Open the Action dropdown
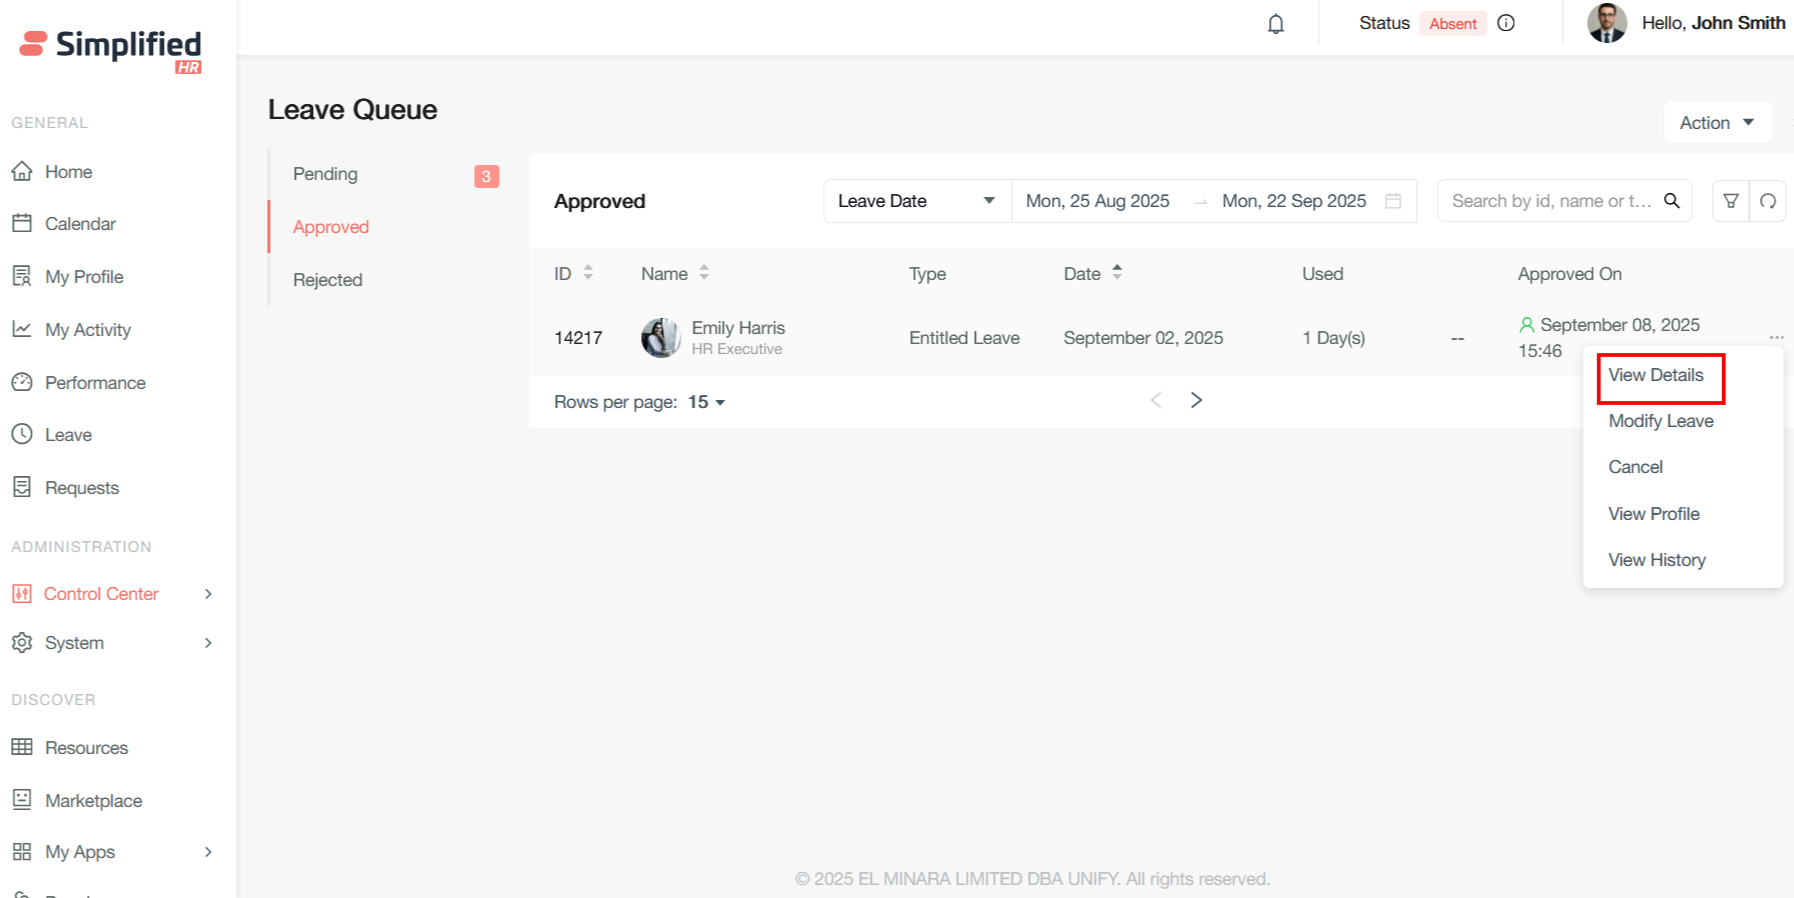Screen dimensions: 1794x898 (x=1717, y=123)
